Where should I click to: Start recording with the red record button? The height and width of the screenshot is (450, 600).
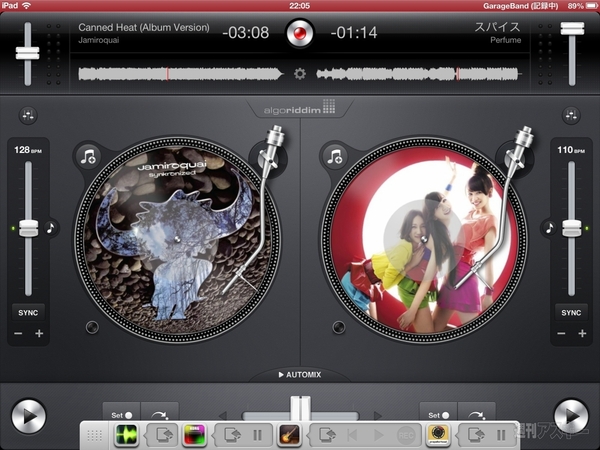[x=300, y=33]
